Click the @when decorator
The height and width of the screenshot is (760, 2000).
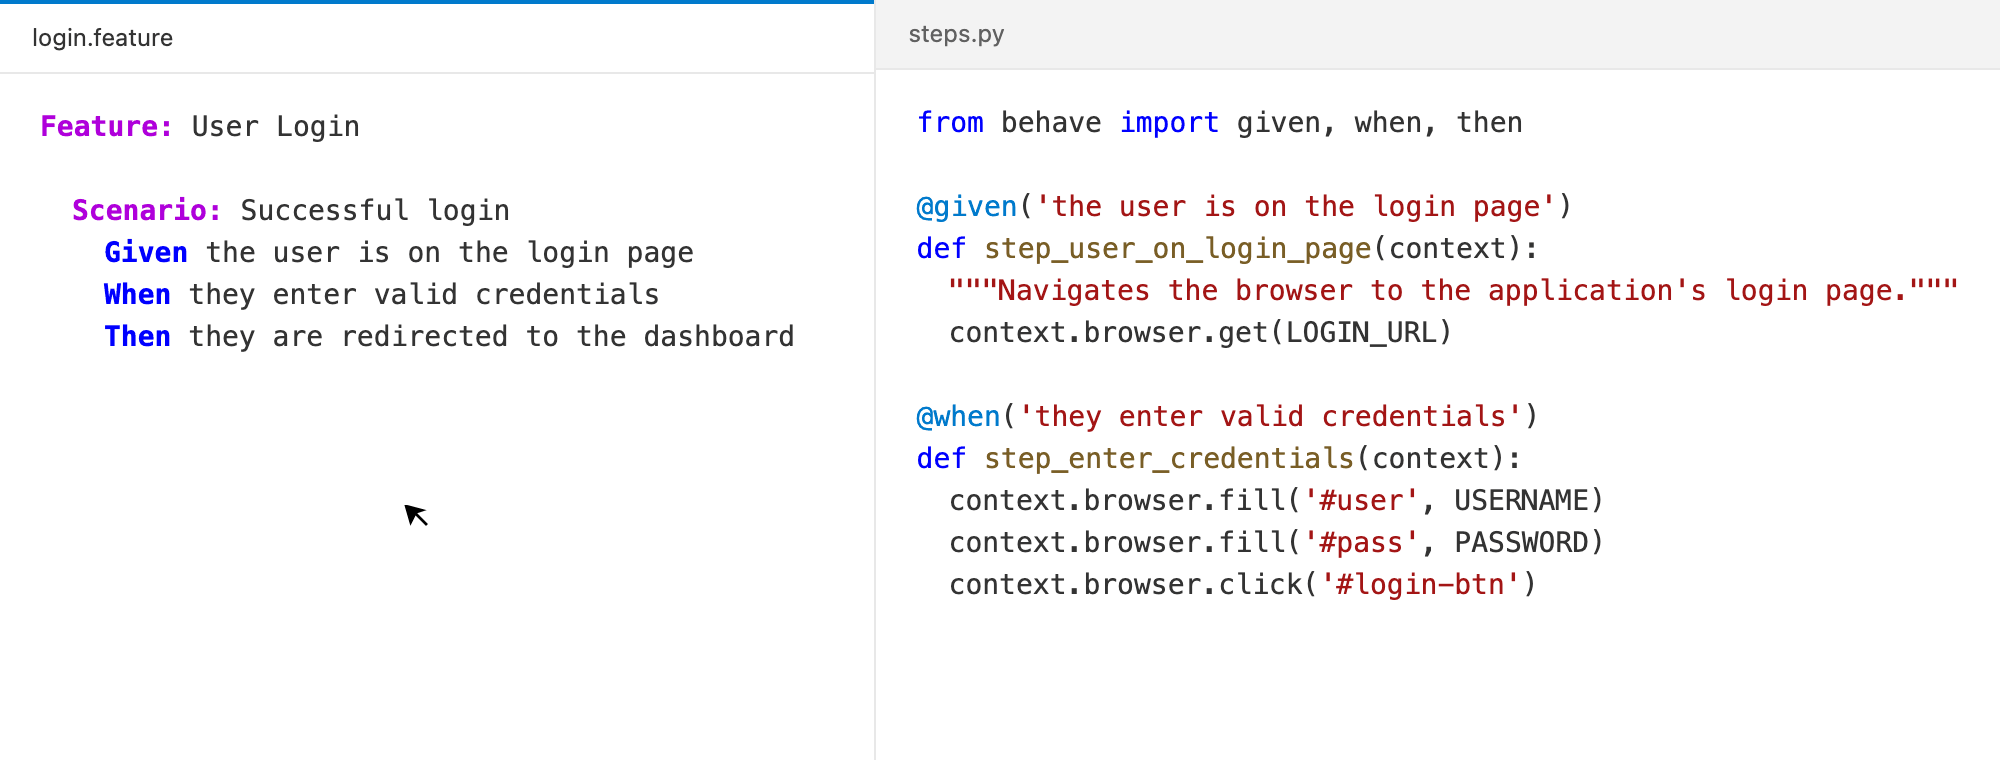click(959, 416)
